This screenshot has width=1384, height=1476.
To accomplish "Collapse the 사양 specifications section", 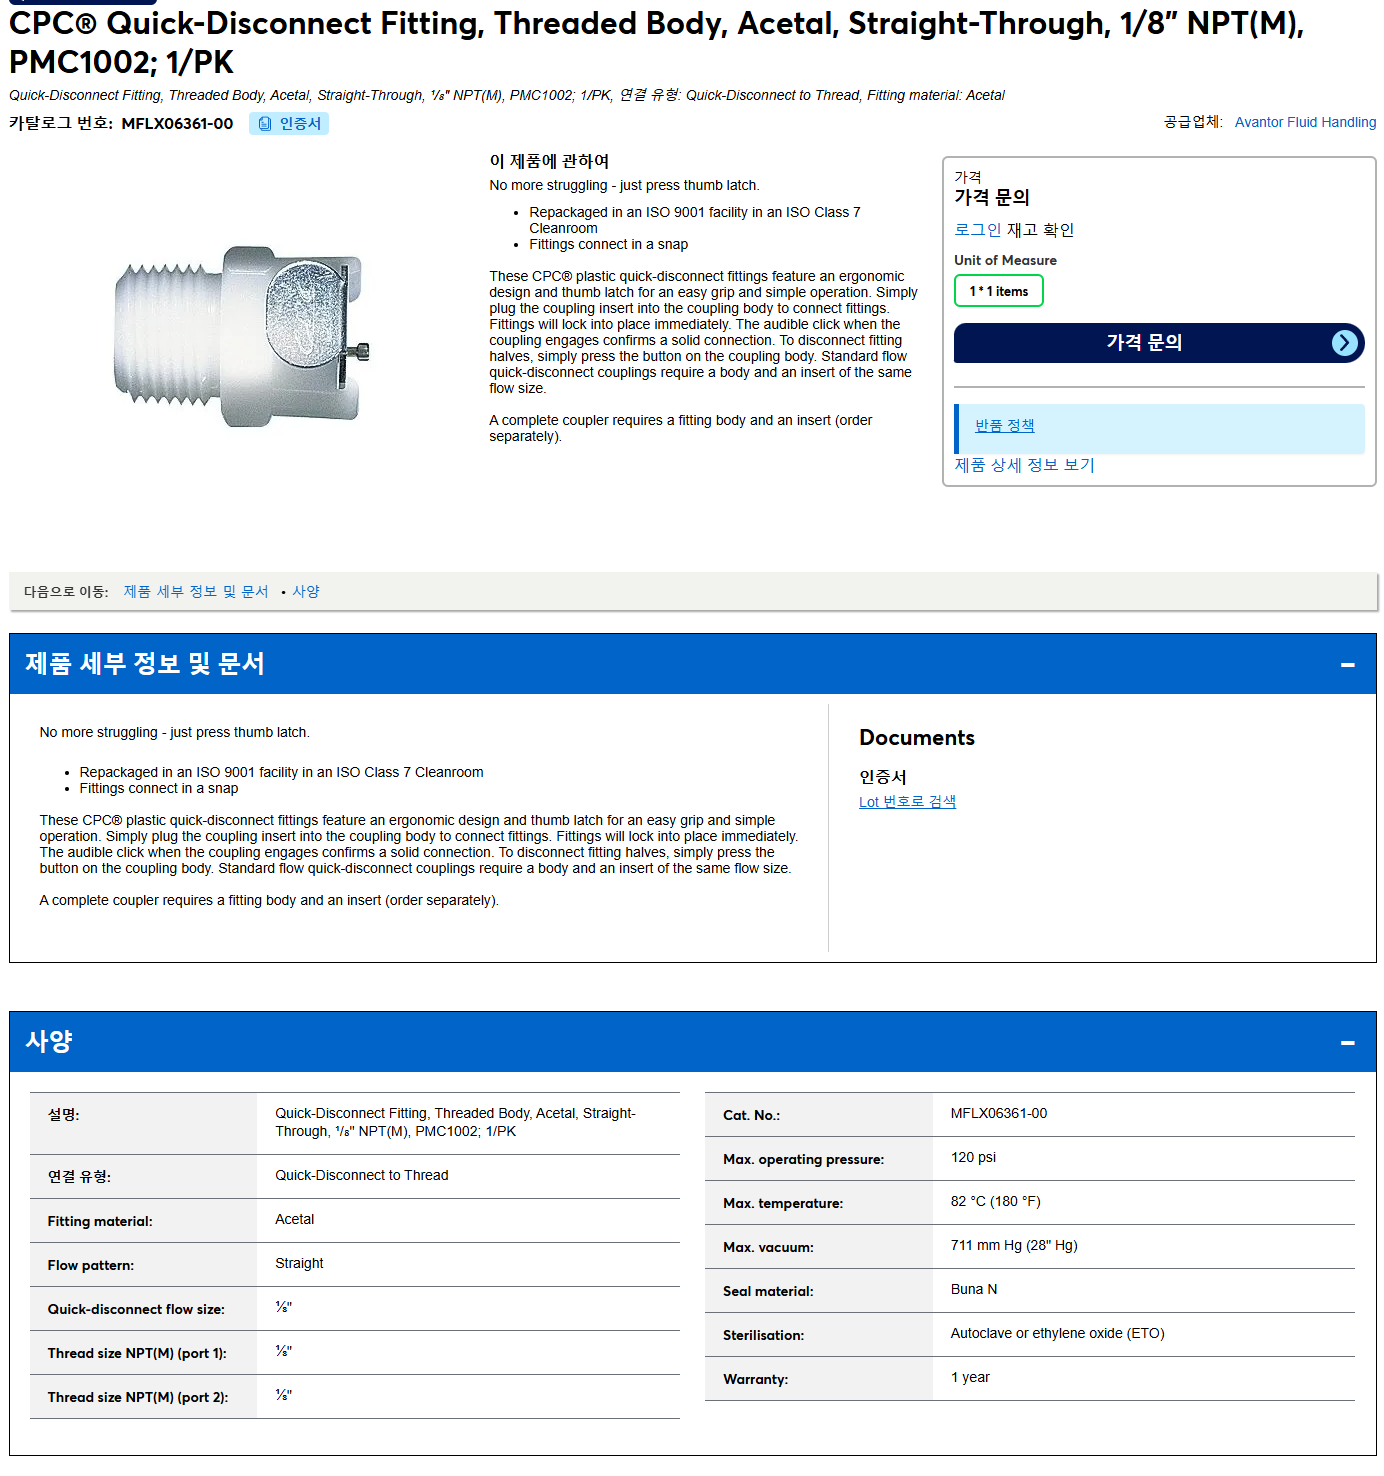I will (1347, 1043).
